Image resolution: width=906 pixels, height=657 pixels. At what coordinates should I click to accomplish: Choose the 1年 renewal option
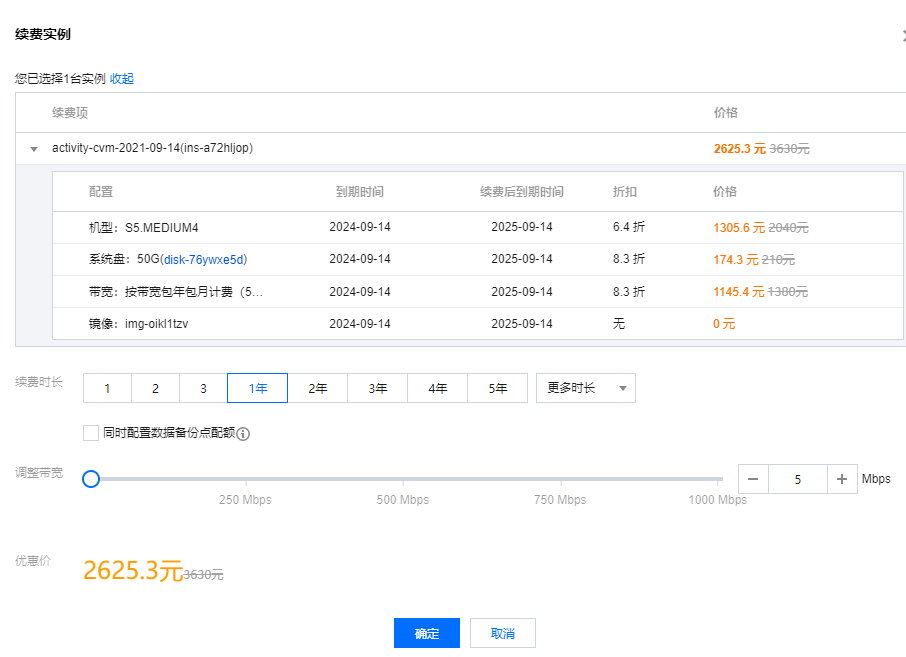pos(258,388)
